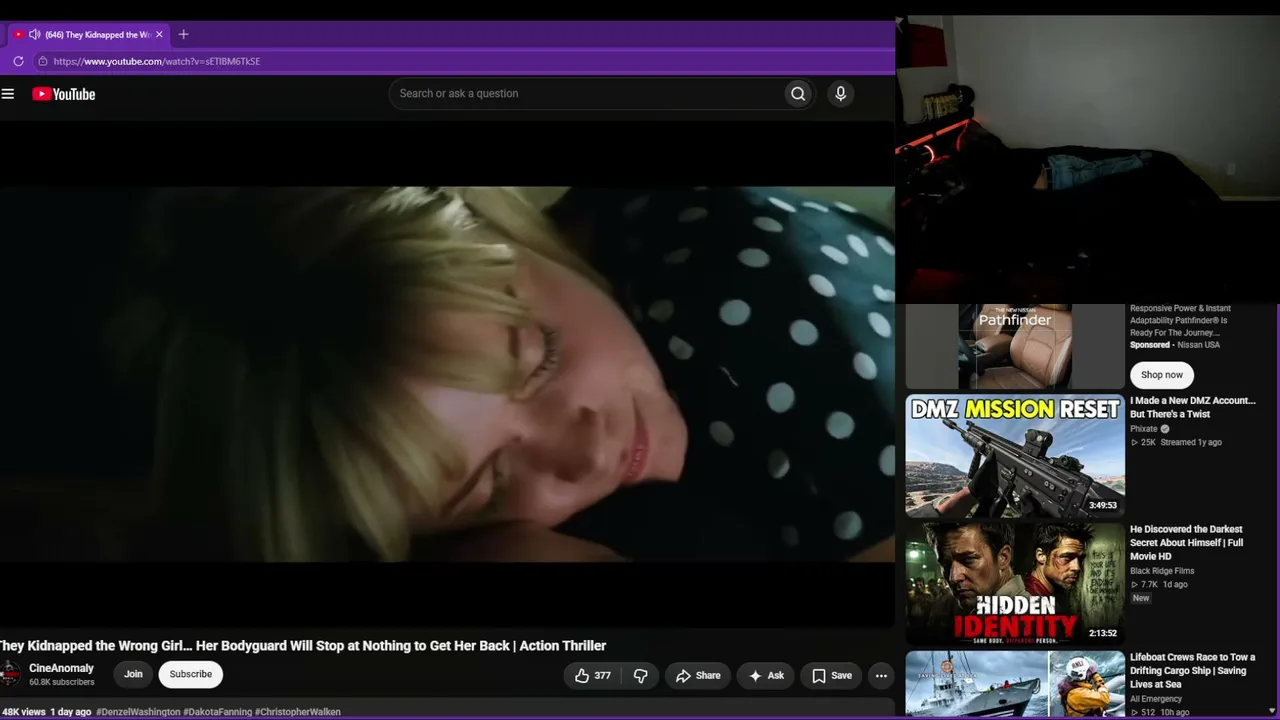The height and width of the screenshot is (720, 1280).
Task: Share the video
Action: click(698, 676)
